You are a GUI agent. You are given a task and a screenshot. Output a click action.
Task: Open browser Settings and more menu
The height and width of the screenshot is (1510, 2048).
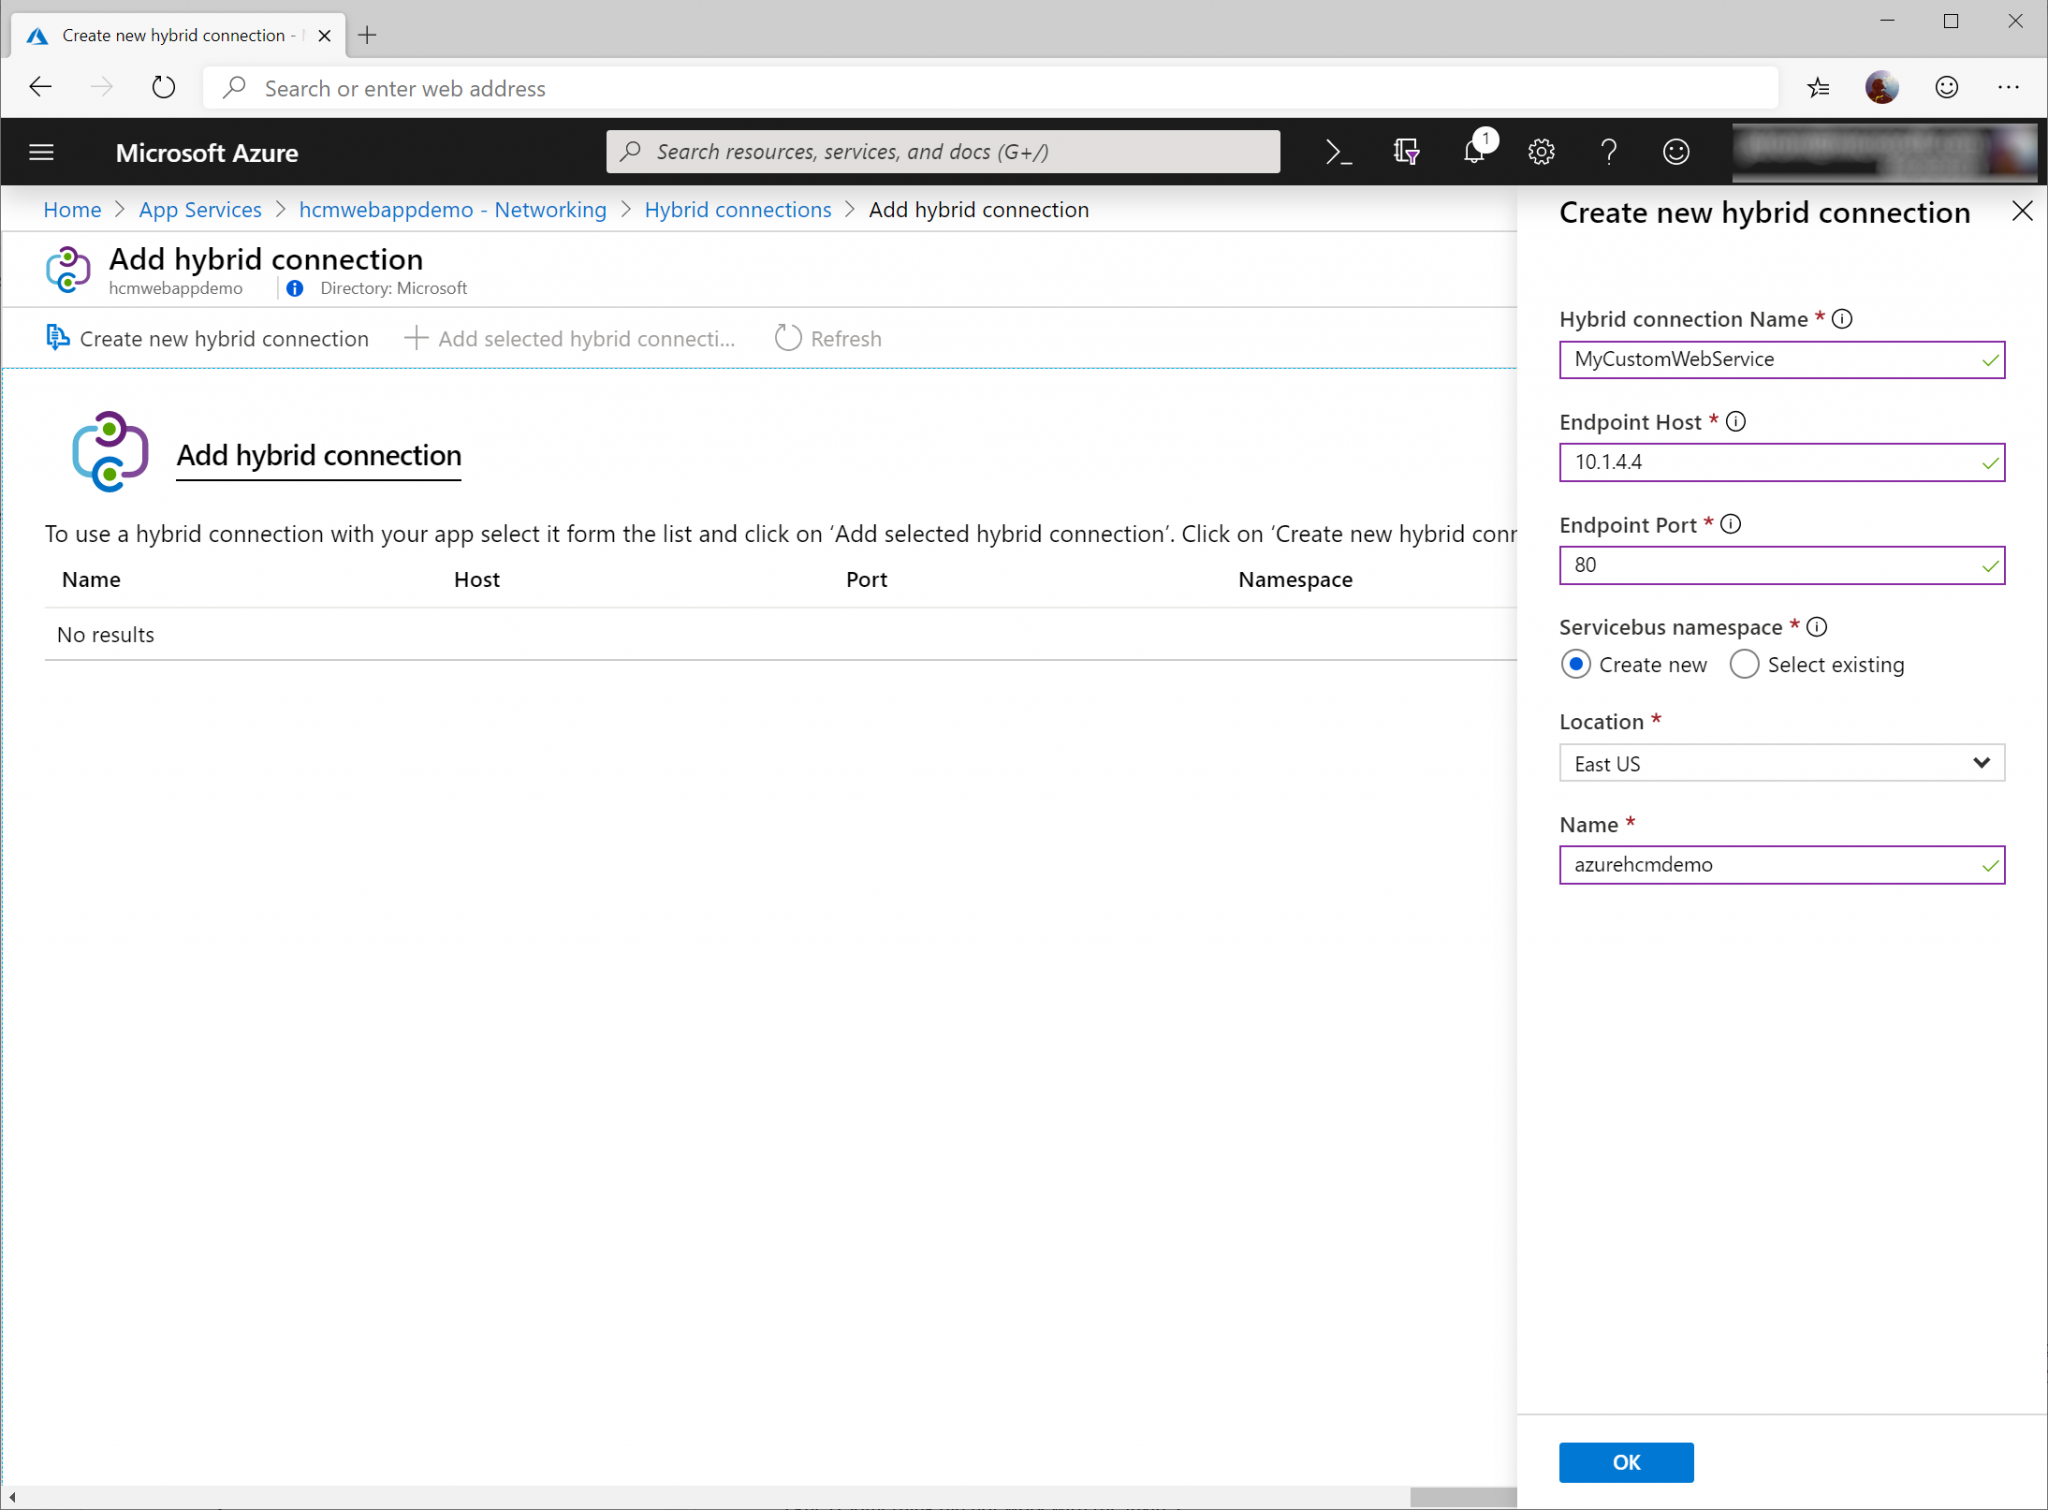(2008, 88)
